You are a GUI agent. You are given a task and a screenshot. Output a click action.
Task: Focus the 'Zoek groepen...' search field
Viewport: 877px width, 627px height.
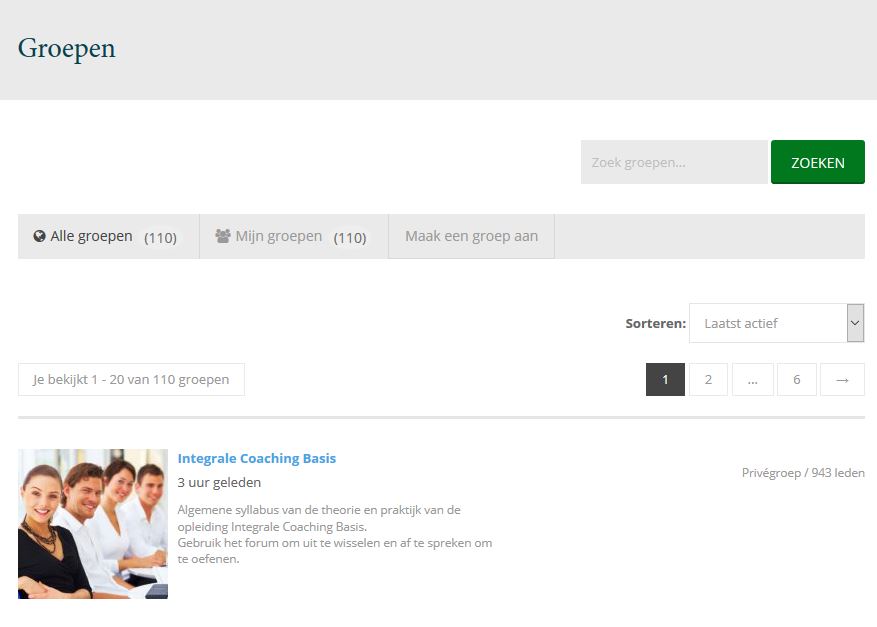pos(673,162)
